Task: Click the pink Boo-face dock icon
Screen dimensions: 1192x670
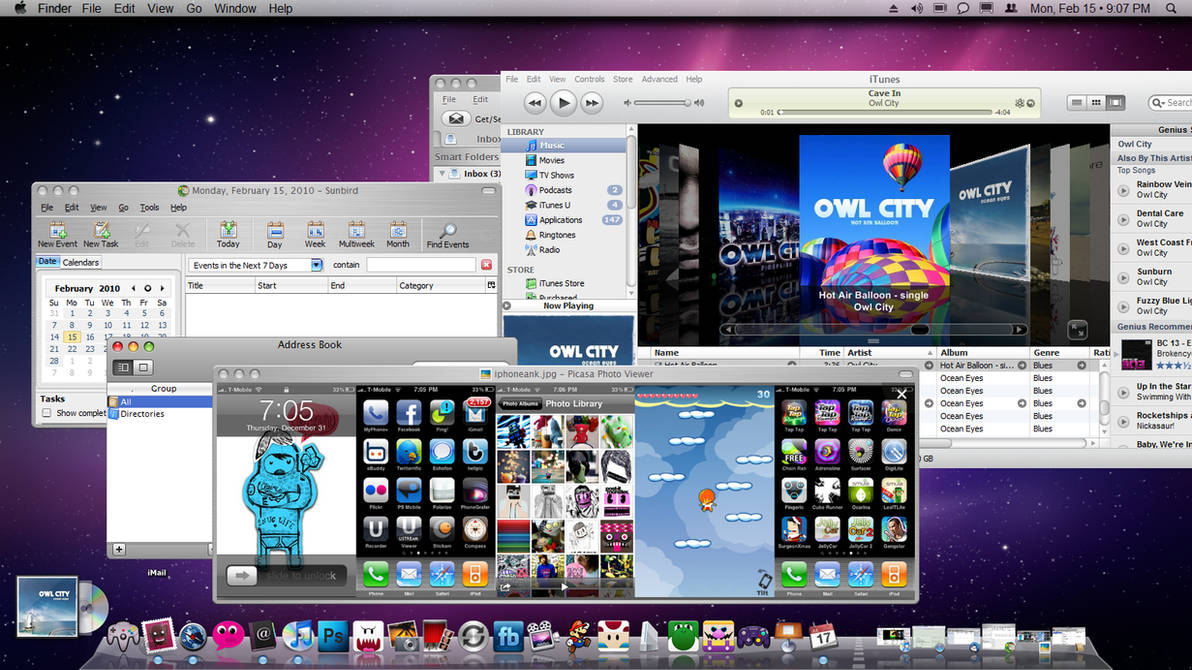Action: [x=228, y=636]
